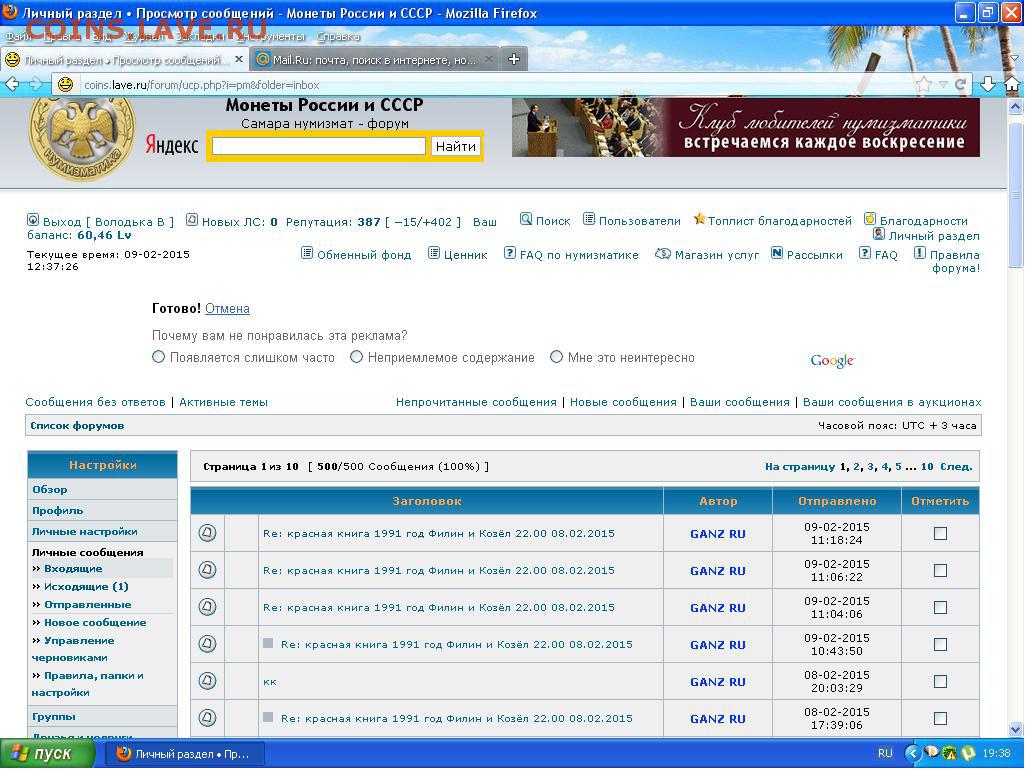Click the exclamation icon beside Правила форума
The image size is (1035, 780).
coord(919,253)
